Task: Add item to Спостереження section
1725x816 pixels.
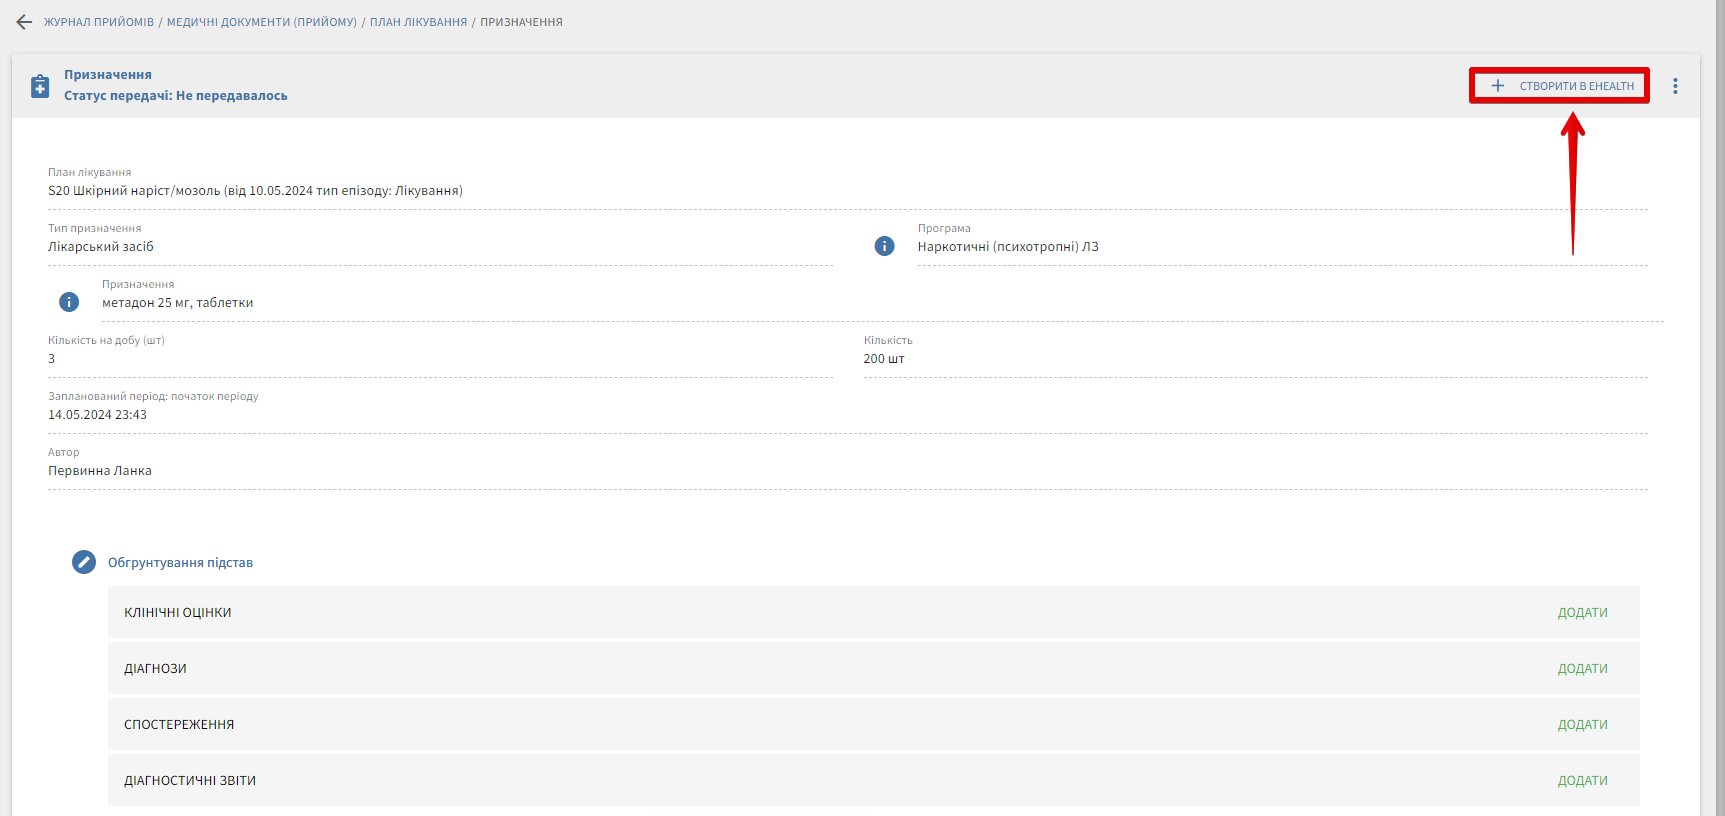Action: [1582, 725]
